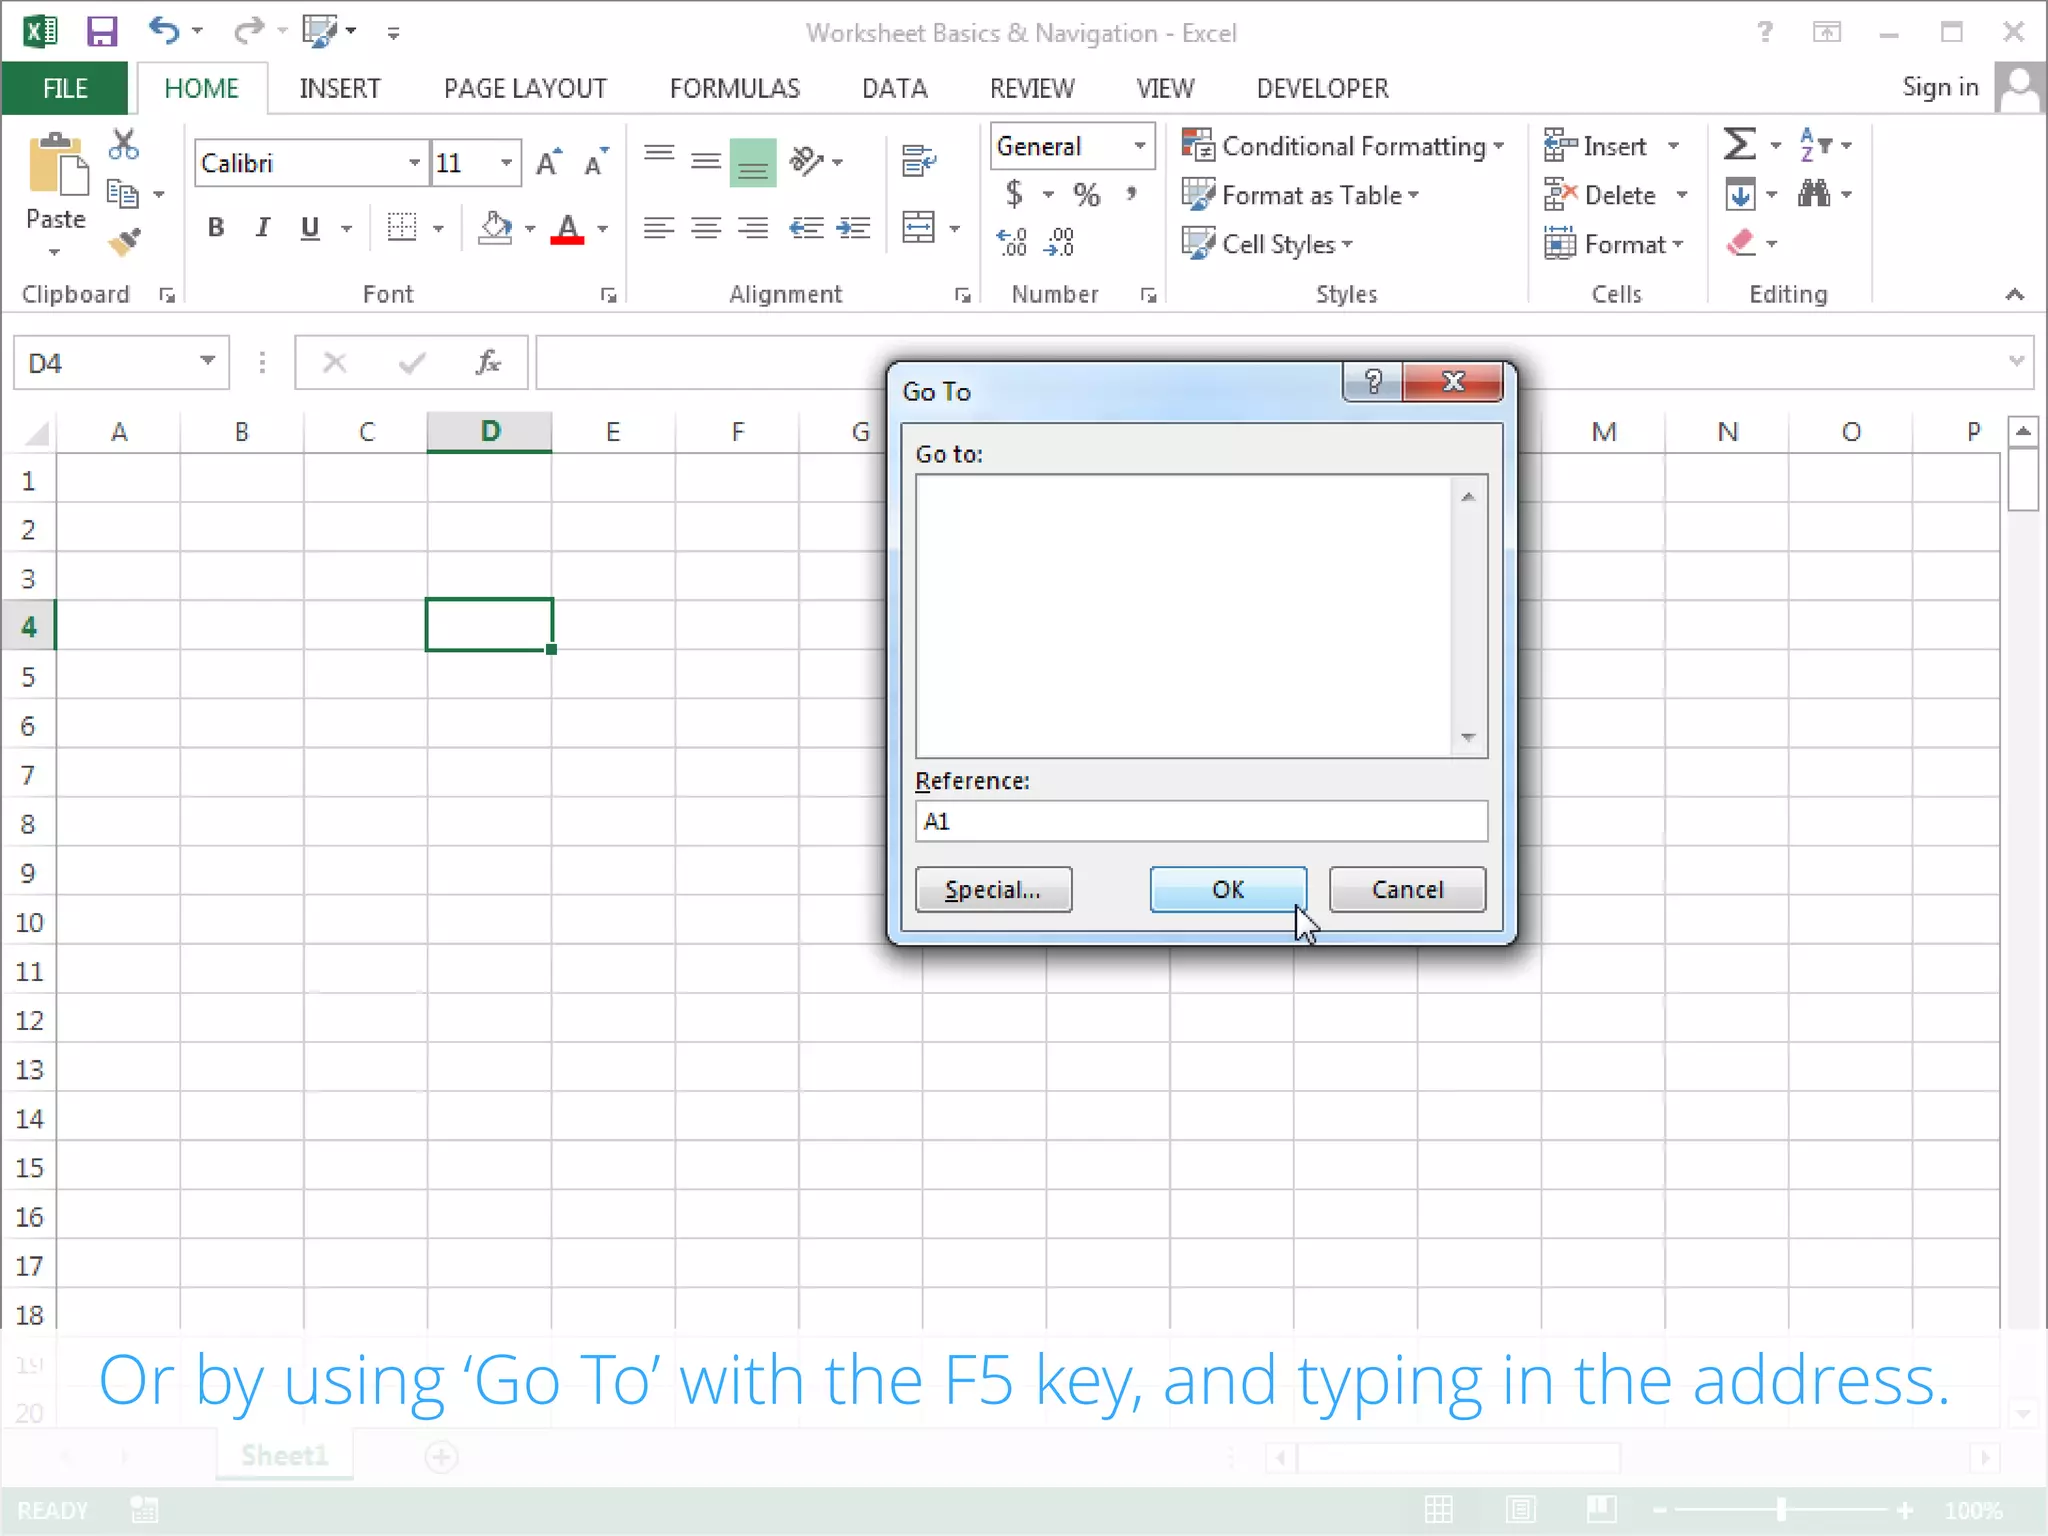Click the Paste clipboard icon
Viewport: 2048px width, 1536px height.
click(x=57, y=165)
